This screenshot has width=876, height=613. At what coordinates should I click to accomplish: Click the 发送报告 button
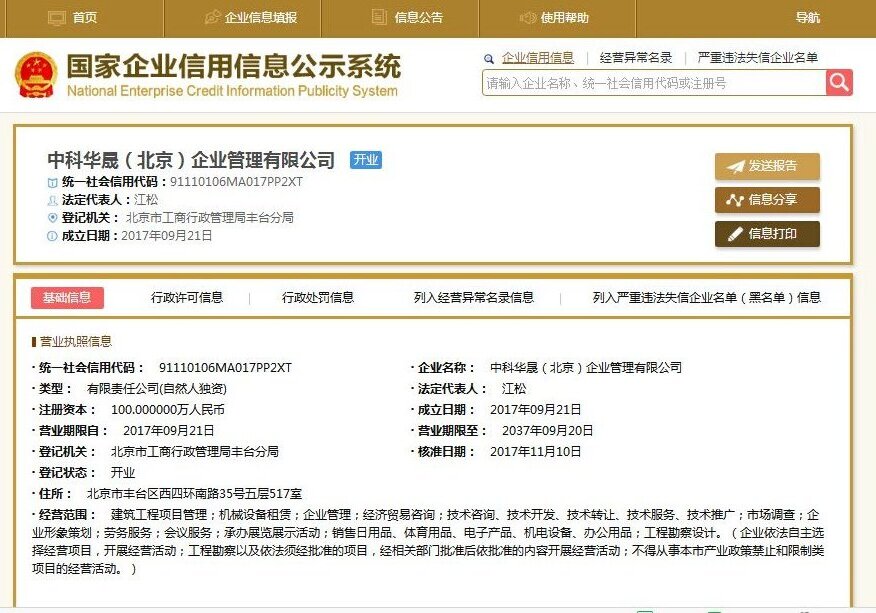point(767,167)
